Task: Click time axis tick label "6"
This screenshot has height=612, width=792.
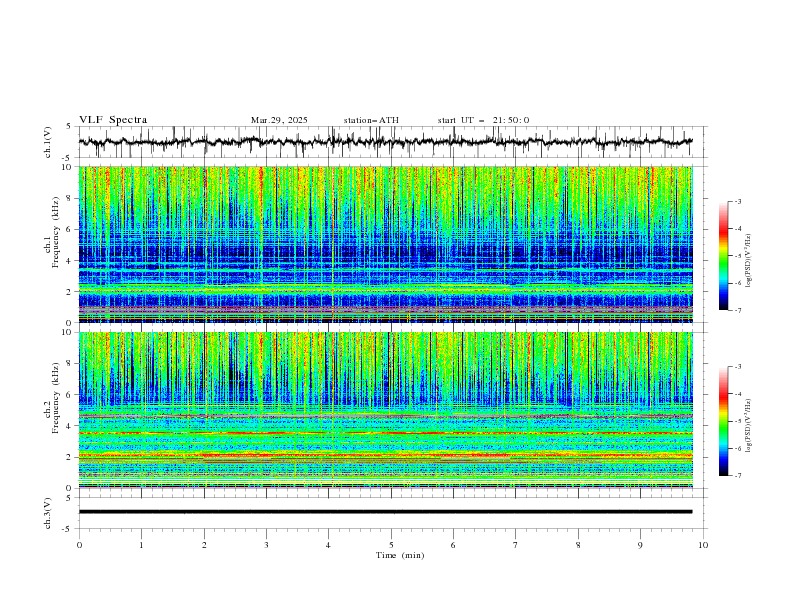Action: pos(453,545)
